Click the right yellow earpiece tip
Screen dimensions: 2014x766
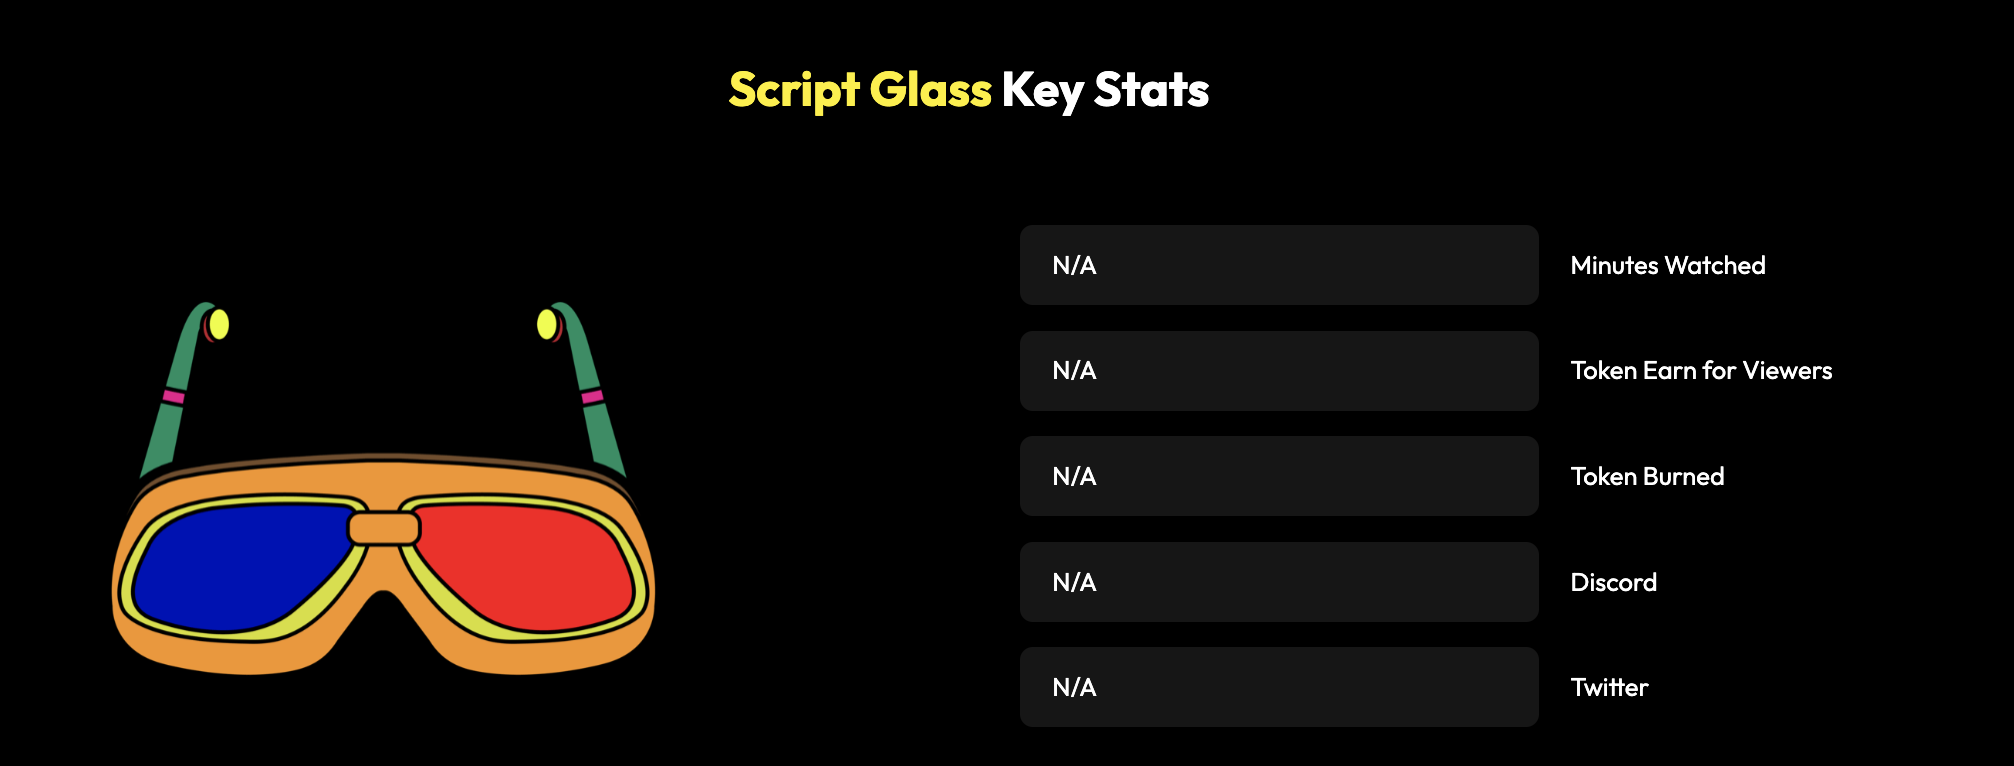(x=547, y=324)
